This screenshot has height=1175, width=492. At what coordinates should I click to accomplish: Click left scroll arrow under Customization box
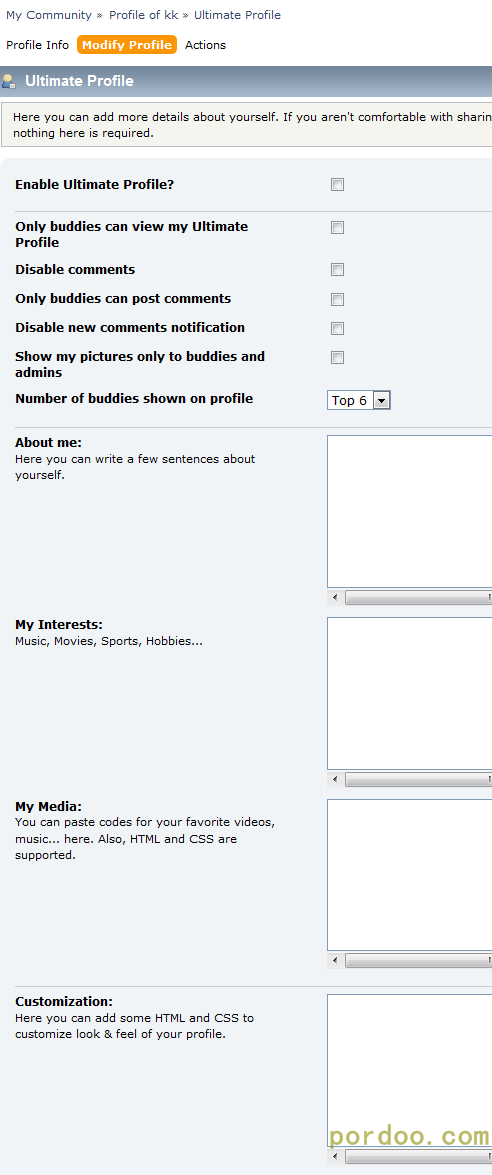point(335,1157)
